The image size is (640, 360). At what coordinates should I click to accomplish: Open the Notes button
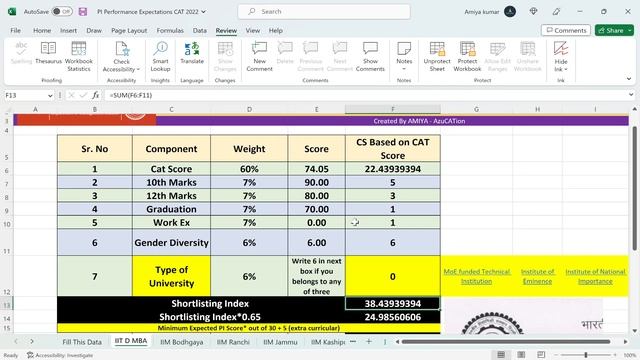pos(404,56)
